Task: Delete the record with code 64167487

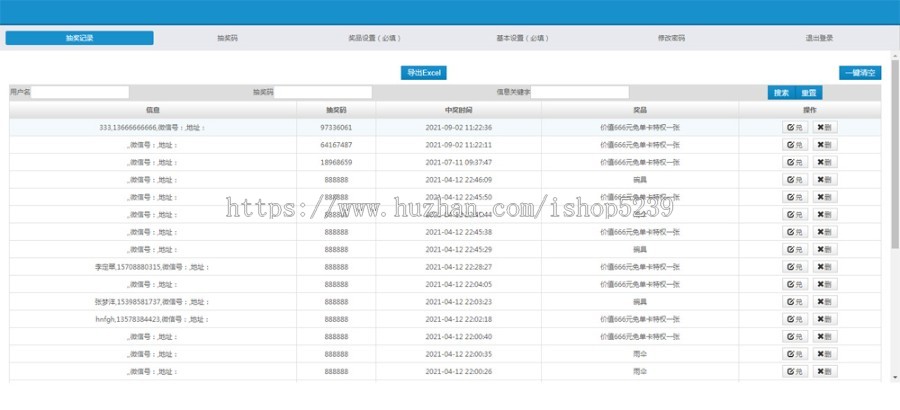Action: pos(825,145)
